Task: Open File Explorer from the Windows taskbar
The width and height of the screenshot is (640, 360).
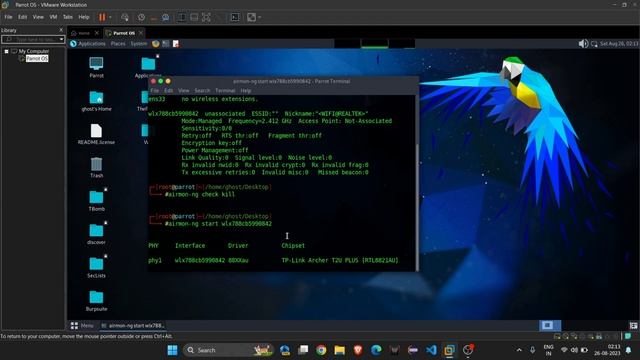Action: click(x=340, y=350)
